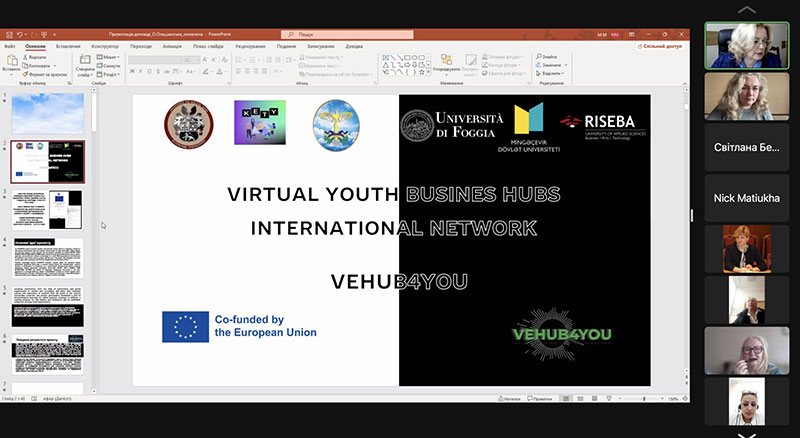Screen dimensions: 800x438
Task: Select slide 1 sky thumbnail
Action: [47, 113]
